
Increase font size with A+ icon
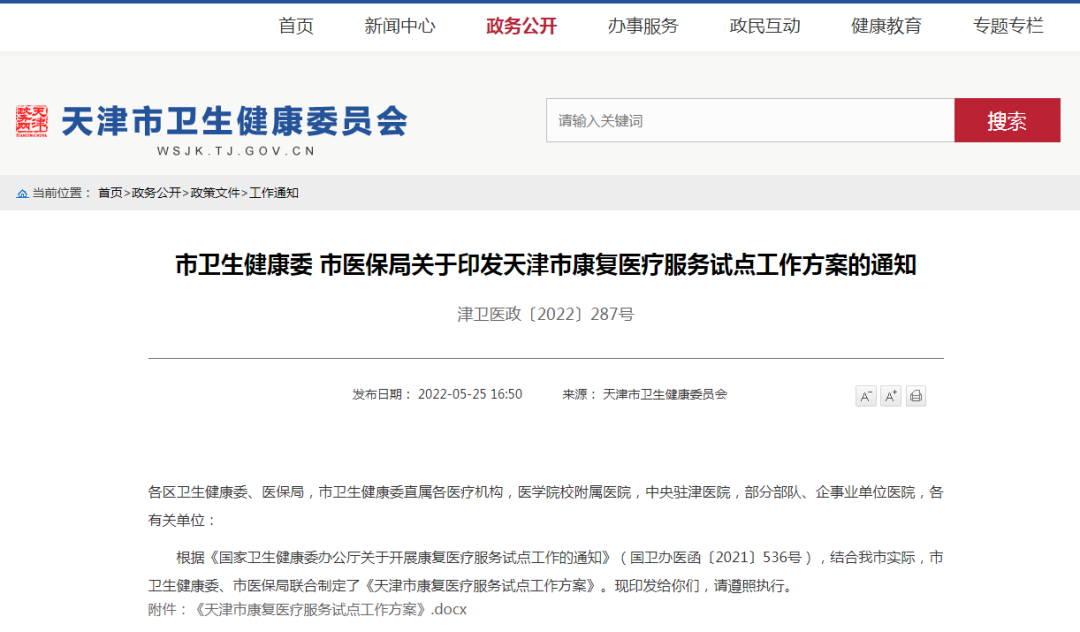point(891,396)
